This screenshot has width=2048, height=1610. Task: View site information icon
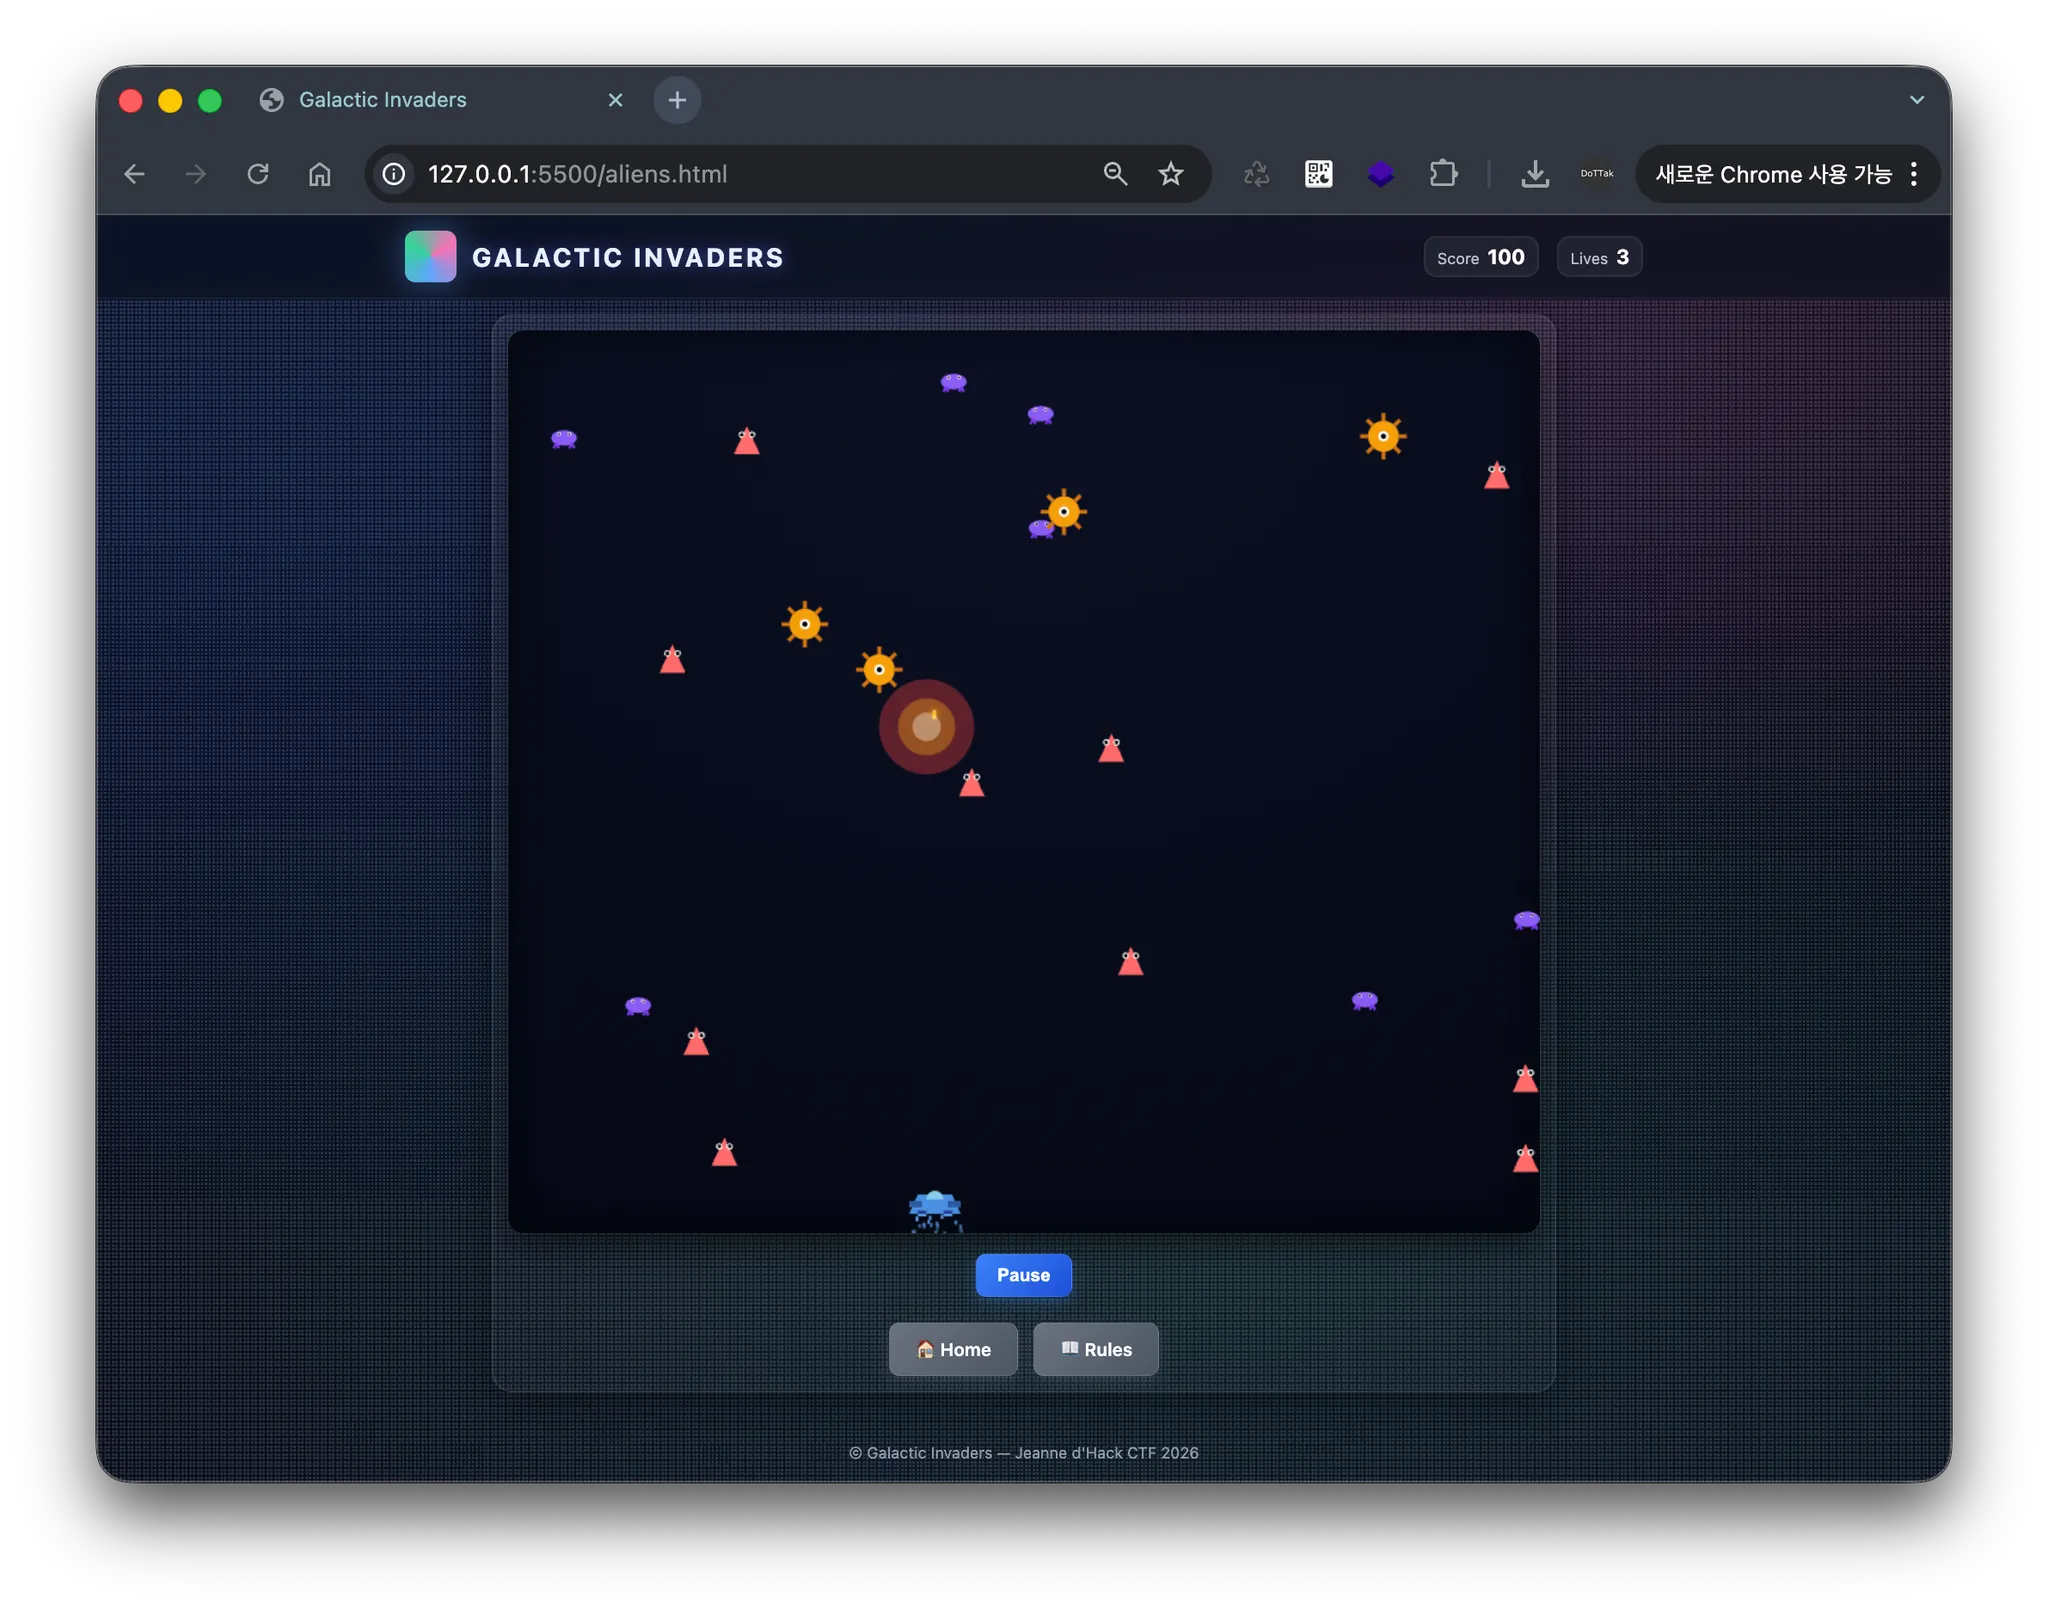[x=394, y=174]
